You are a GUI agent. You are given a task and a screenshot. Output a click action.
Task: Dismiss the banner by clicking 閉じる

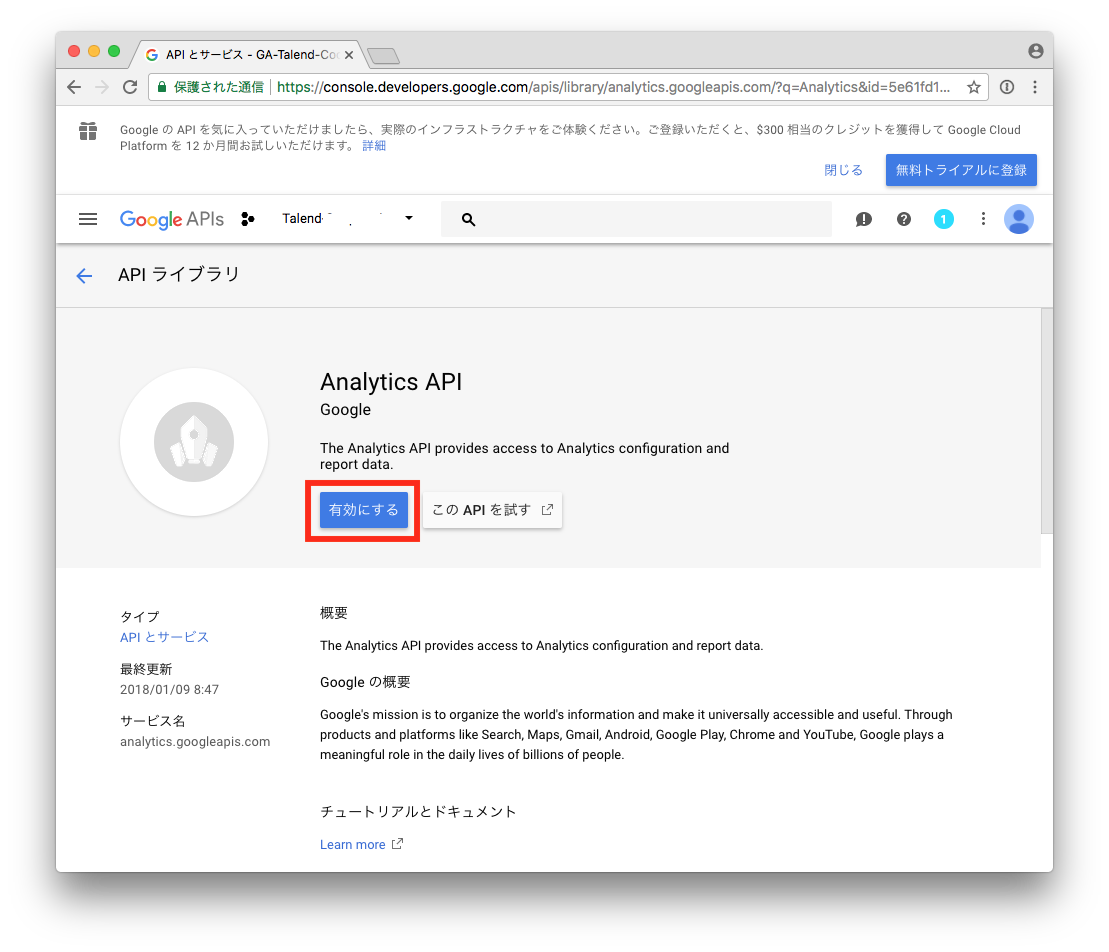click(x=843, y=170)
